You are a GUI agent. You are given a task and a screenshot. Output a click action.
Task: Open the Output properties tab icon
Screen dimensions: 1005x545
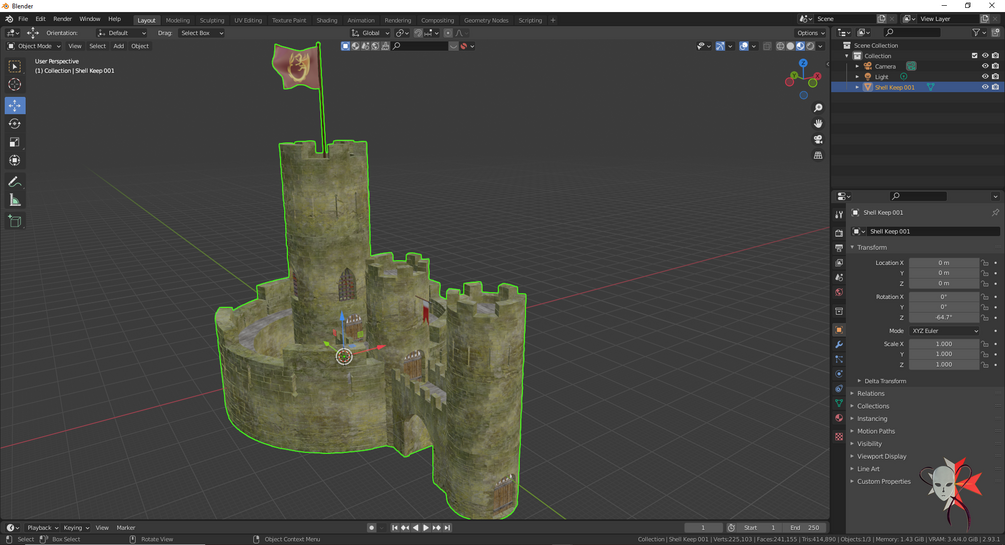[839, 247]
